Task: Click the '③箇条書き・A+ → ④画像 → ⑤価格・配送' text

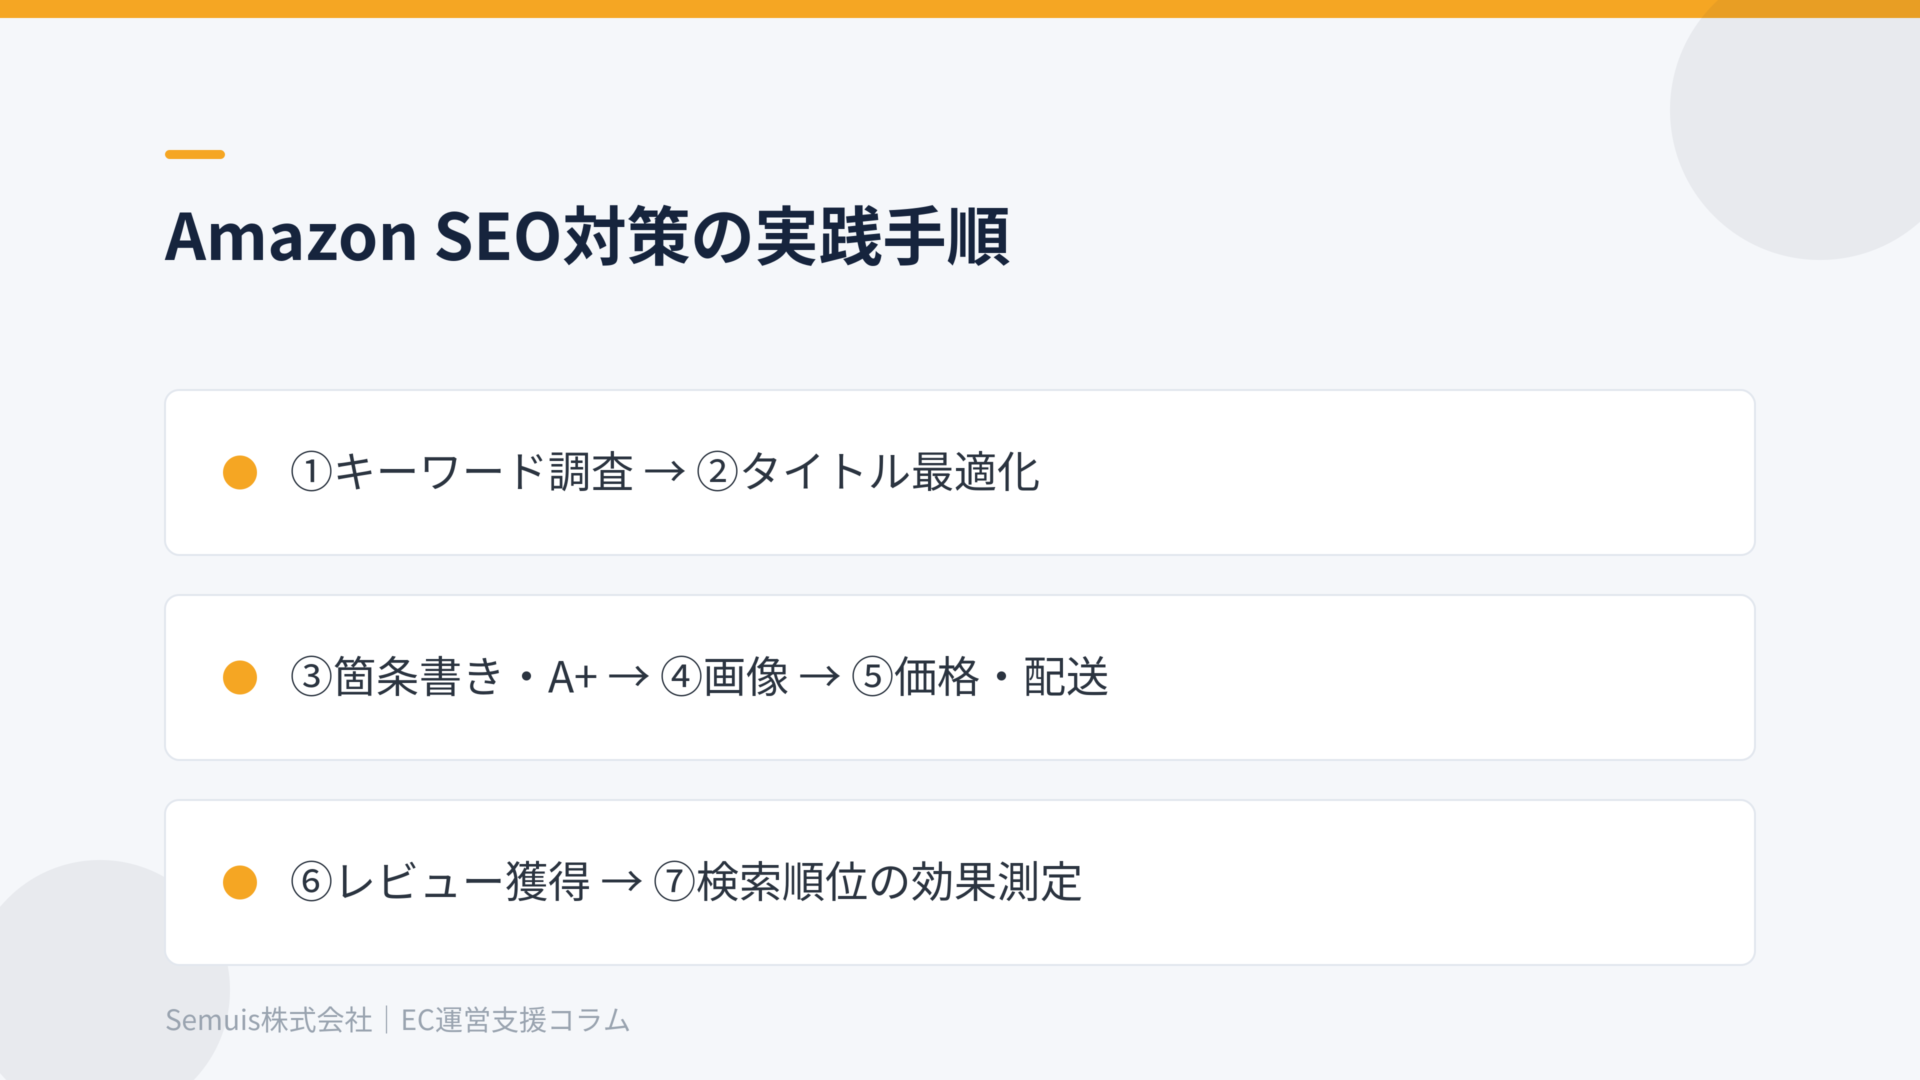Action: click(x=699, y=677)
